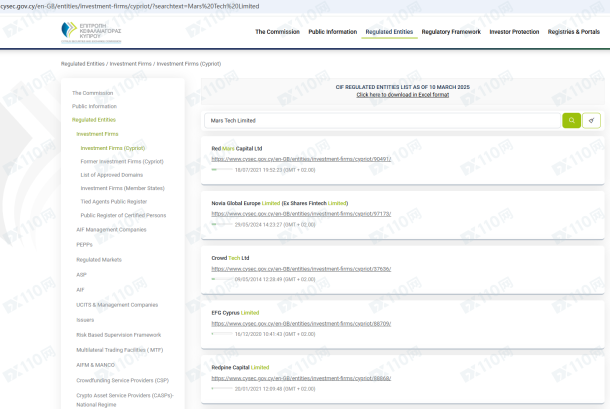Click the Investment Firms (Cypriot) breadcrumb
610x409 pixels.
pyautogui.click(x=189, y=64)
